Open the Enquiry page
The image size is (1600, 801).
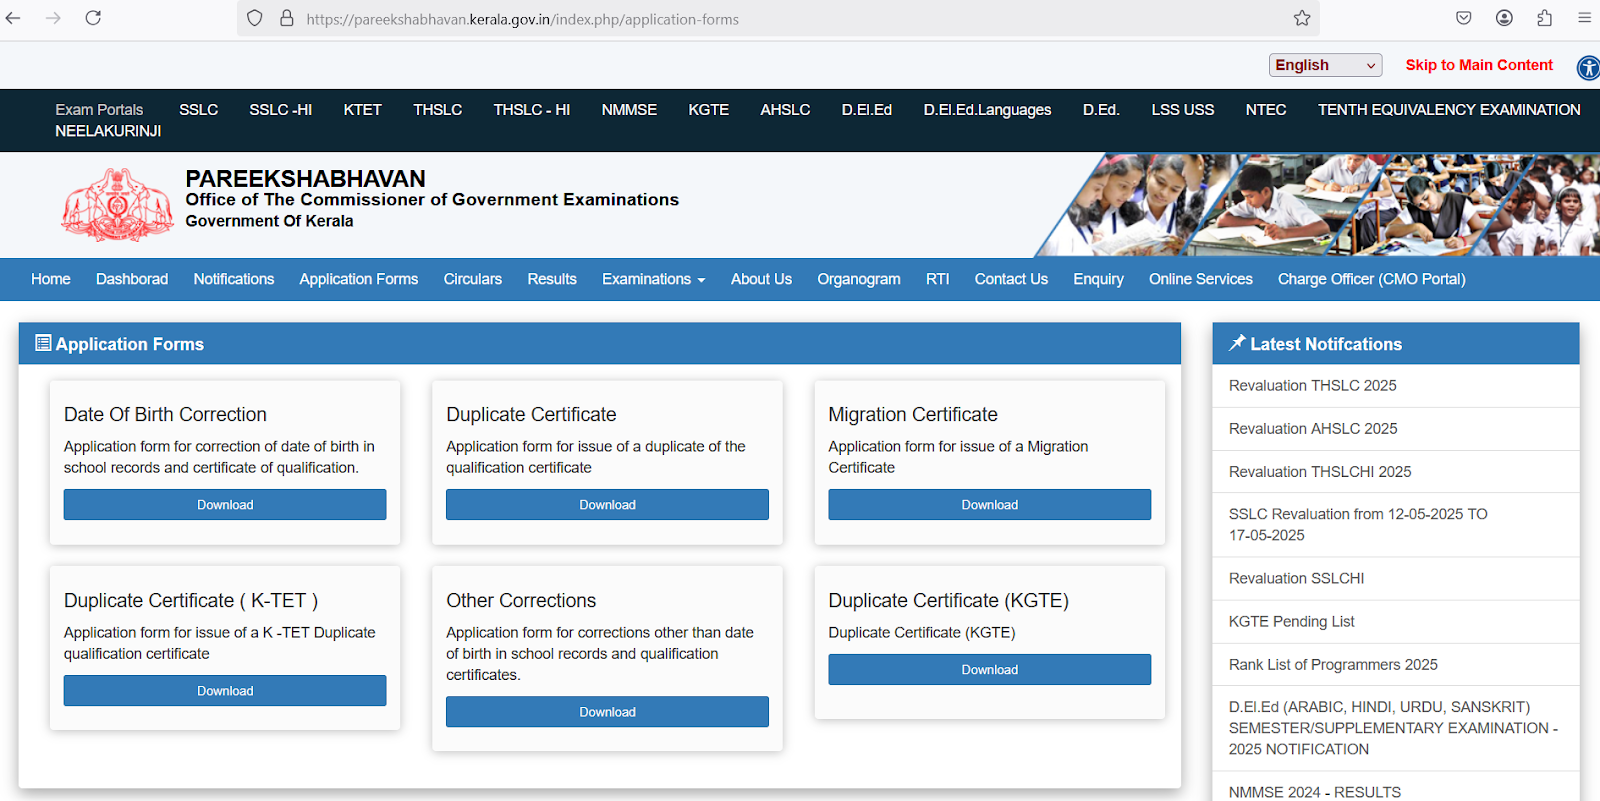[x=1099, y=279]
